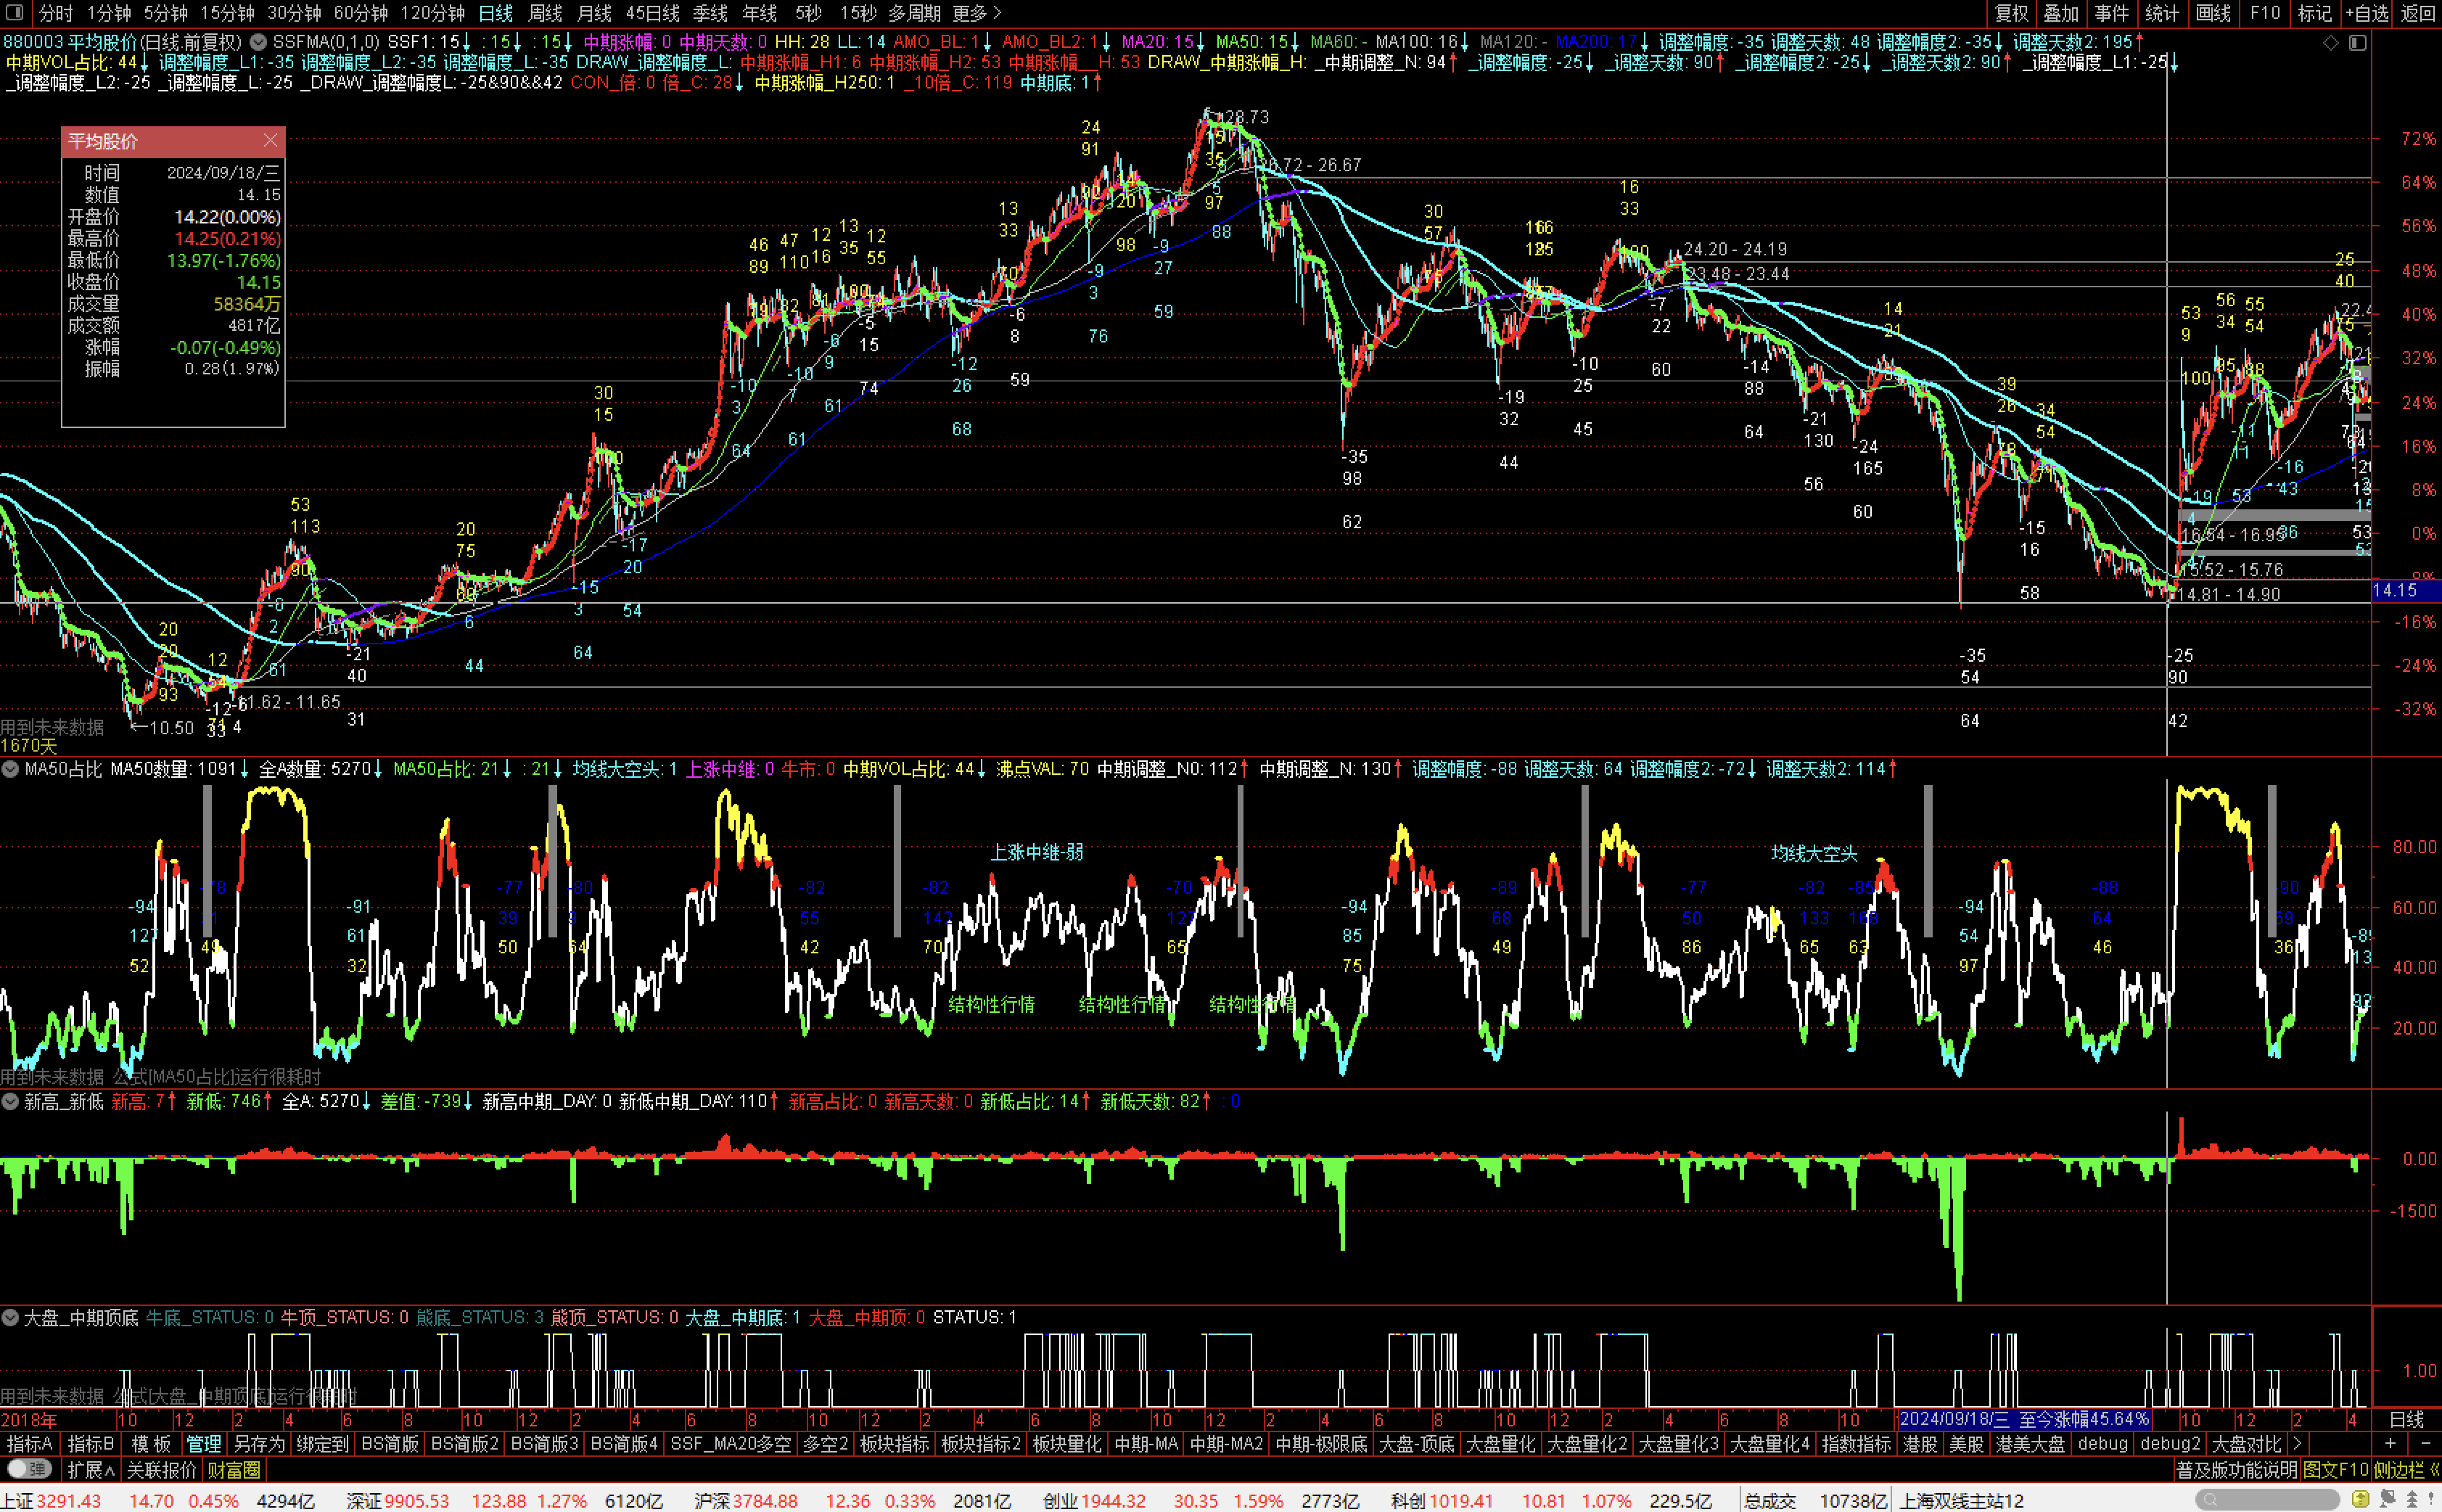The image size is (2442, 1512).
Task: Expand the 扩展 panel
Action: point(91,1469)
